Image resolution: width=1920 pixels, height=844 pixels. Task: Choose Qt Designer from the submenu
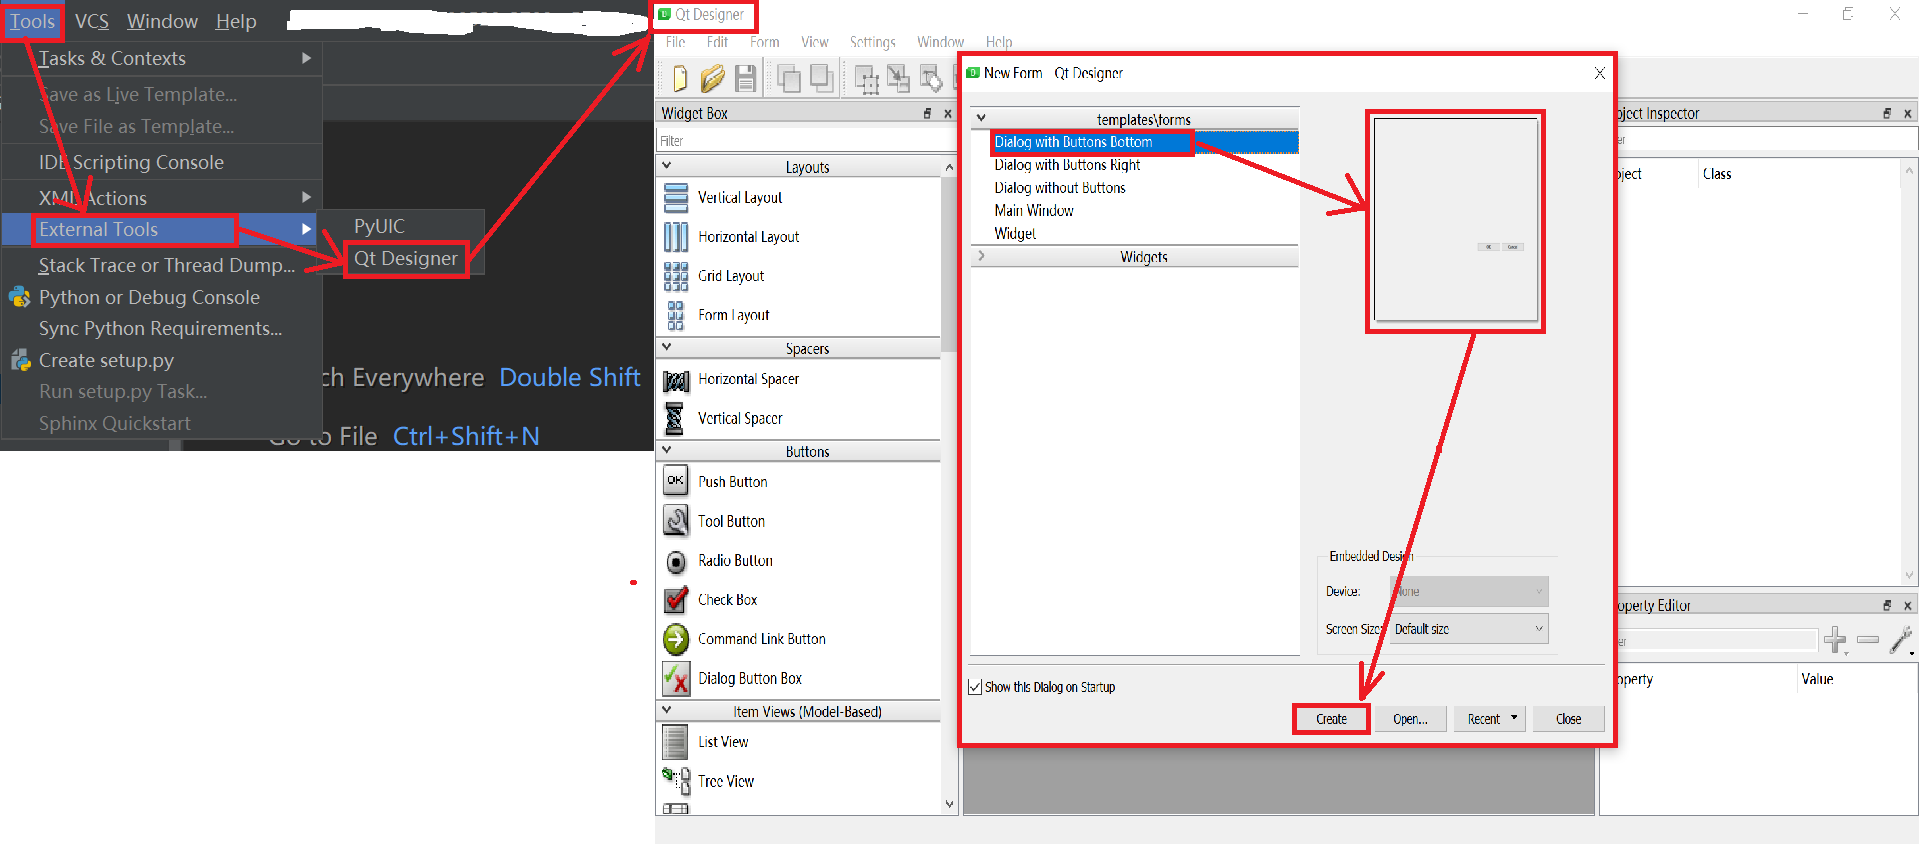pos(406,258)
